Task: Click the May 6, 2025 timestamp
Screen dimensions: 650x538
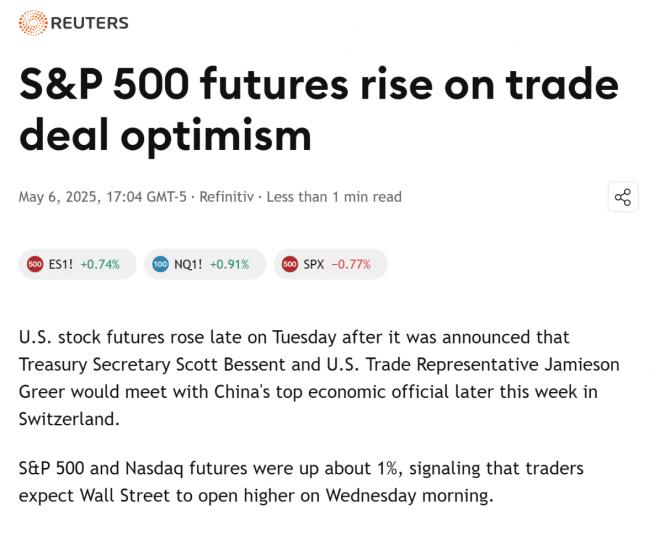Action: [102, 196]
